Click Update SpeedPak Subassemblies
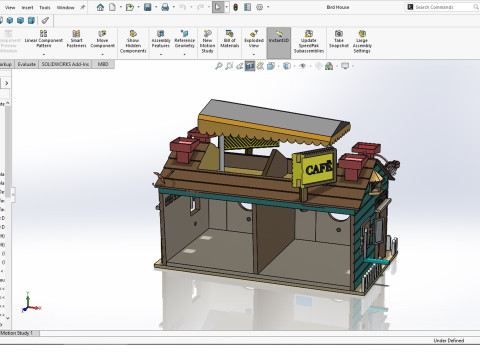 coord(309,42)
